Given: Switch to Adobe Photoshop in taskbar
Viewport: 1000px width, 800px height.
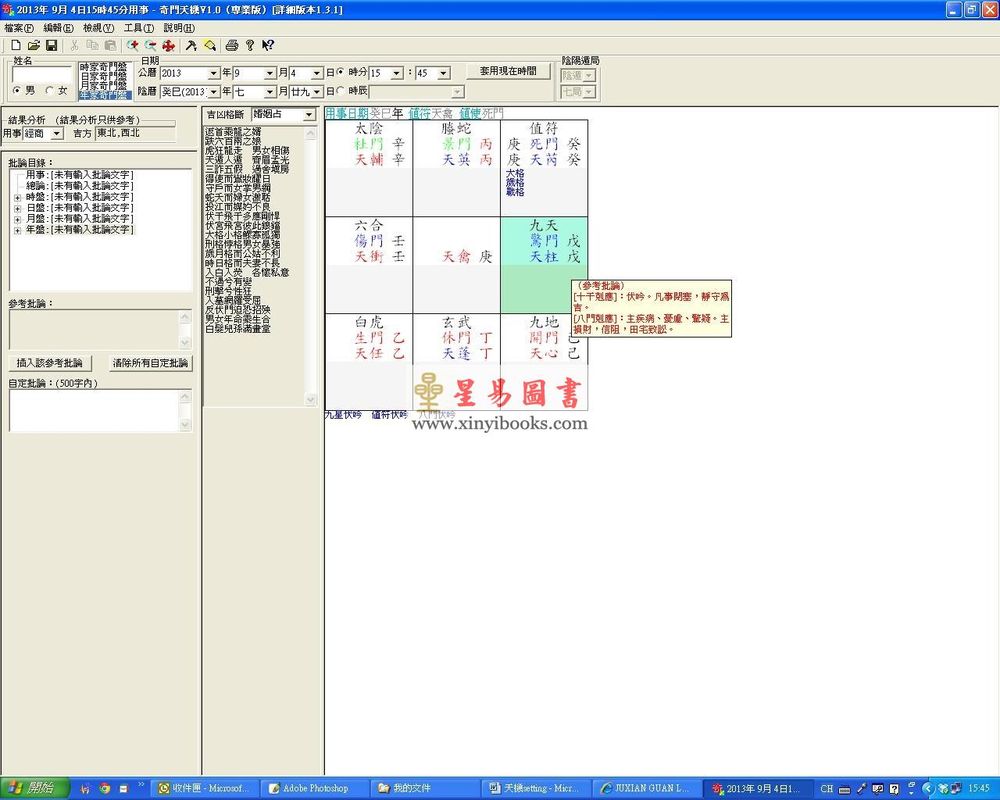Looking at the screenshot, I should coord(316,789).
